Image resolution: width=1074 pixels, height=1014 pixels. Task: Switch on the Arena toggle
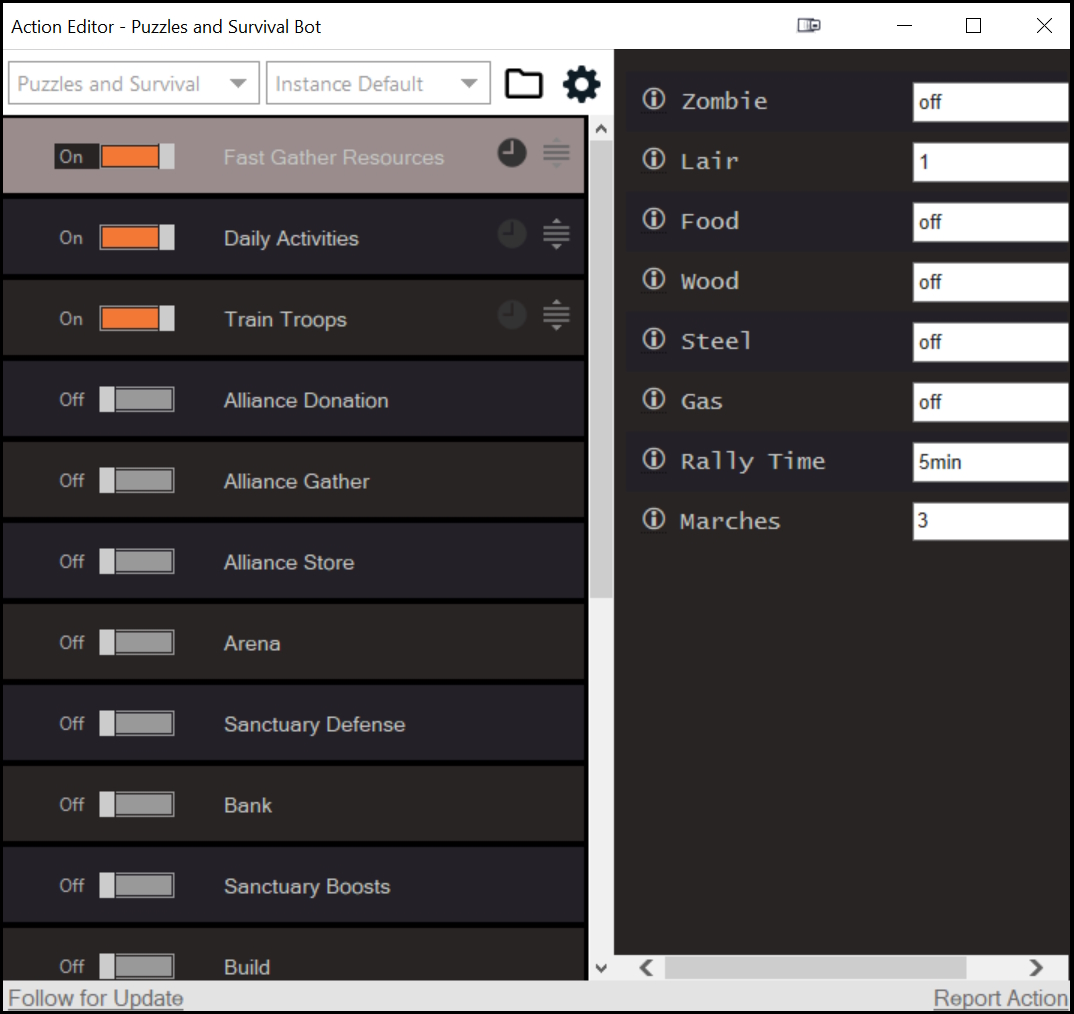pyautogui.click(x=137, y=643)
